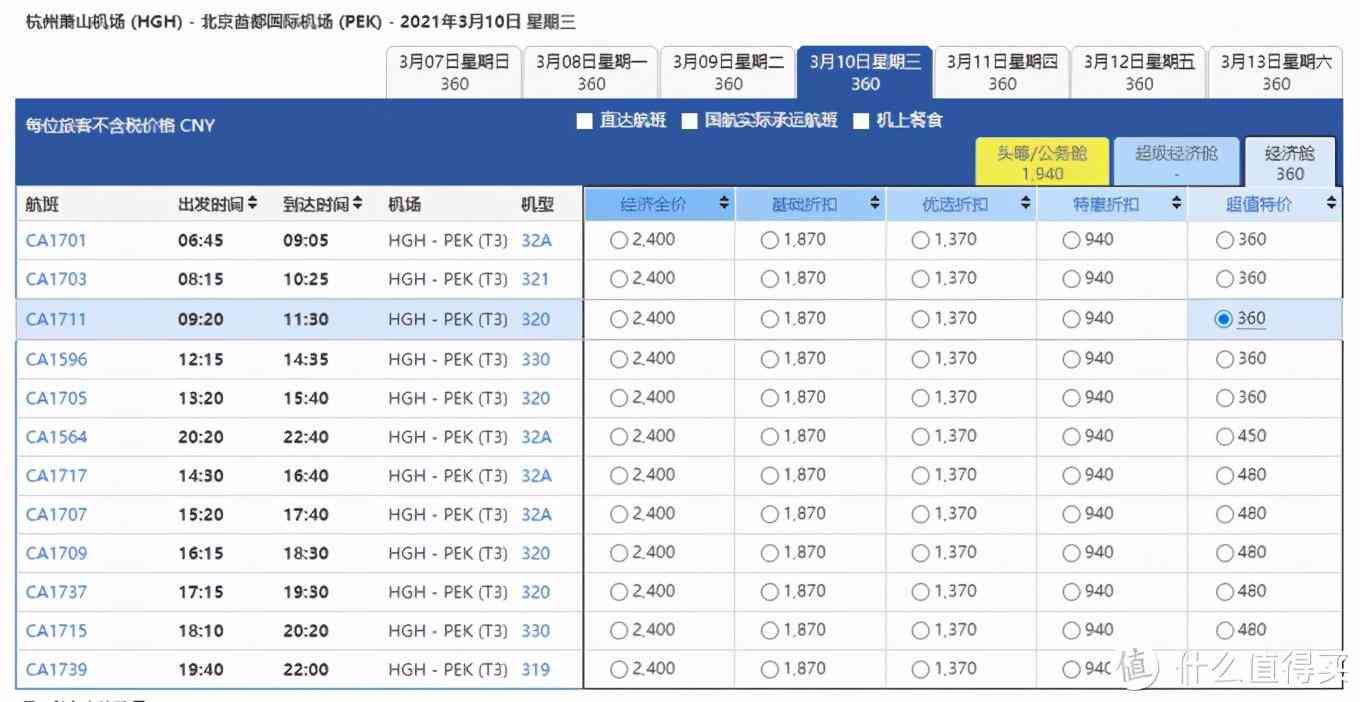
Task: Enable the 直达航班 direct flights filter
Action: 585,121
